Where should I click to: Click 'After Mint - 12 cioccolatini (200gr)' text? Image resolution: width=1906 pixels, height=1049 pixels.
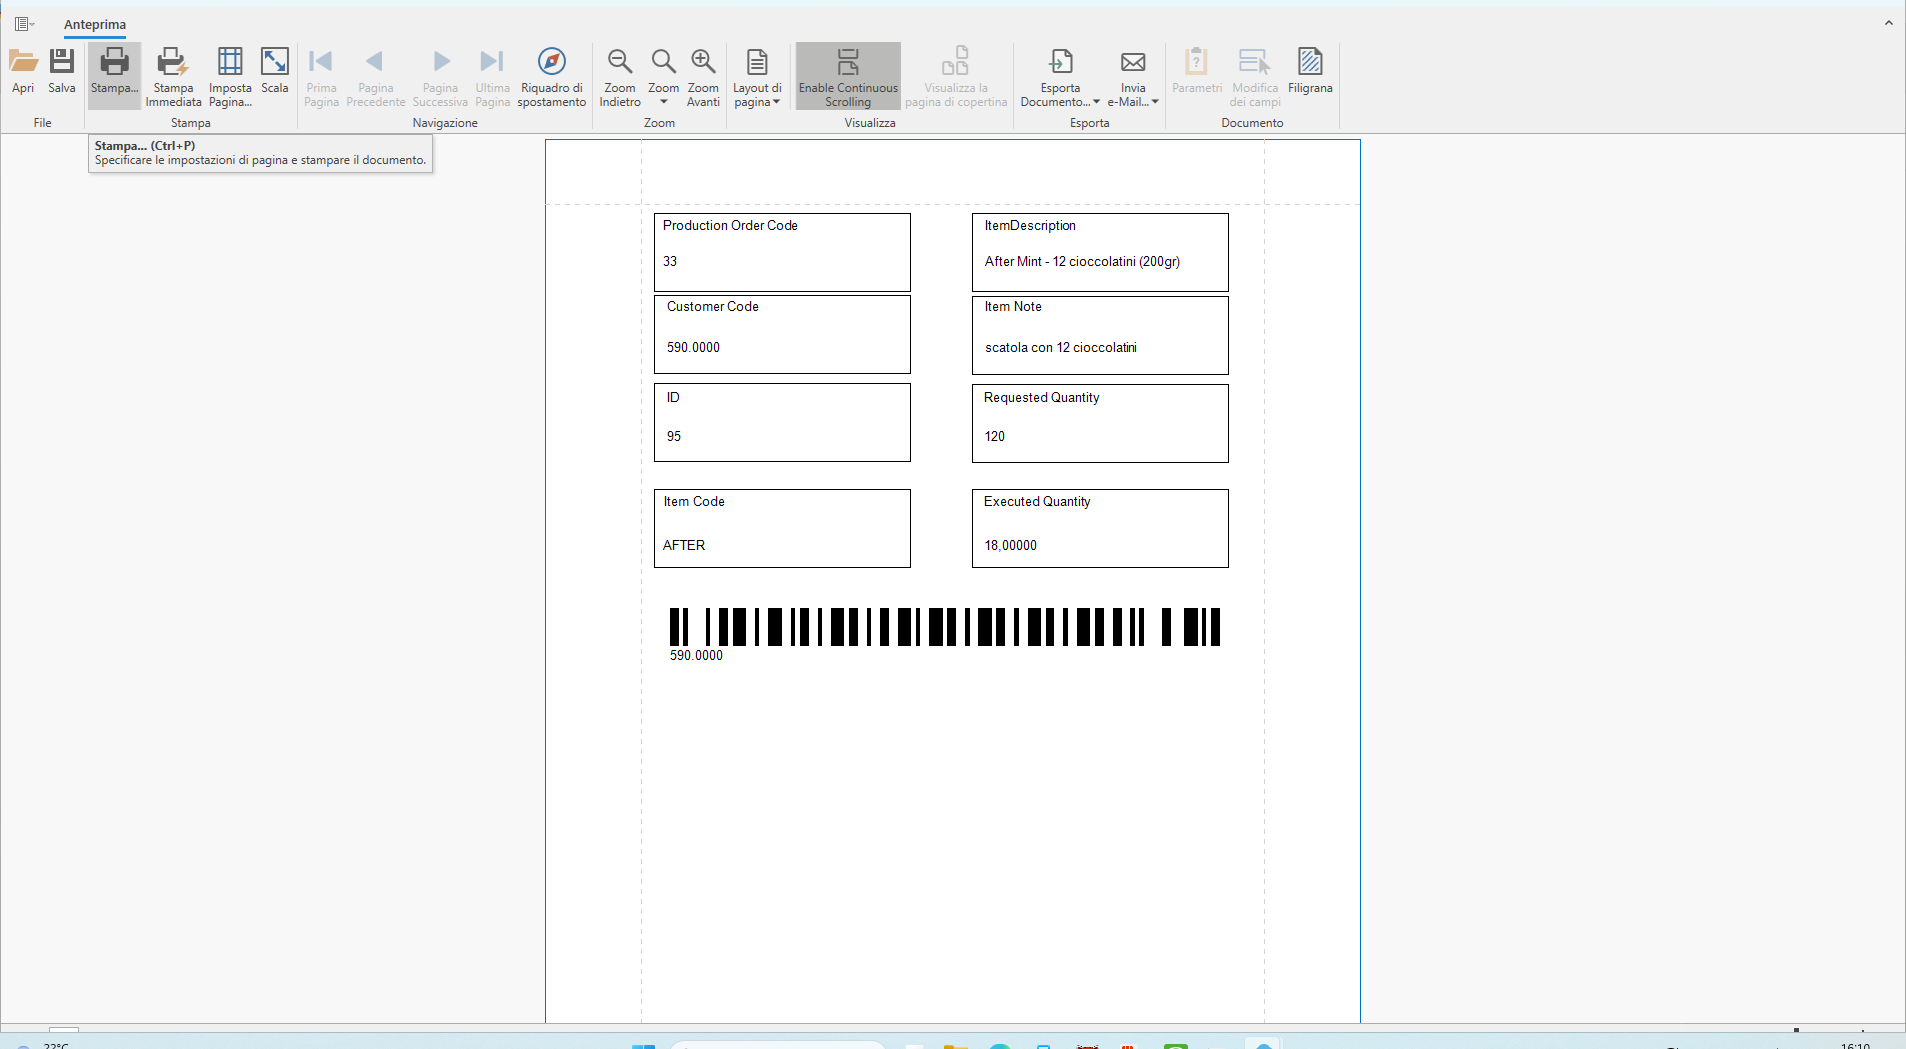click(1082, 262)
